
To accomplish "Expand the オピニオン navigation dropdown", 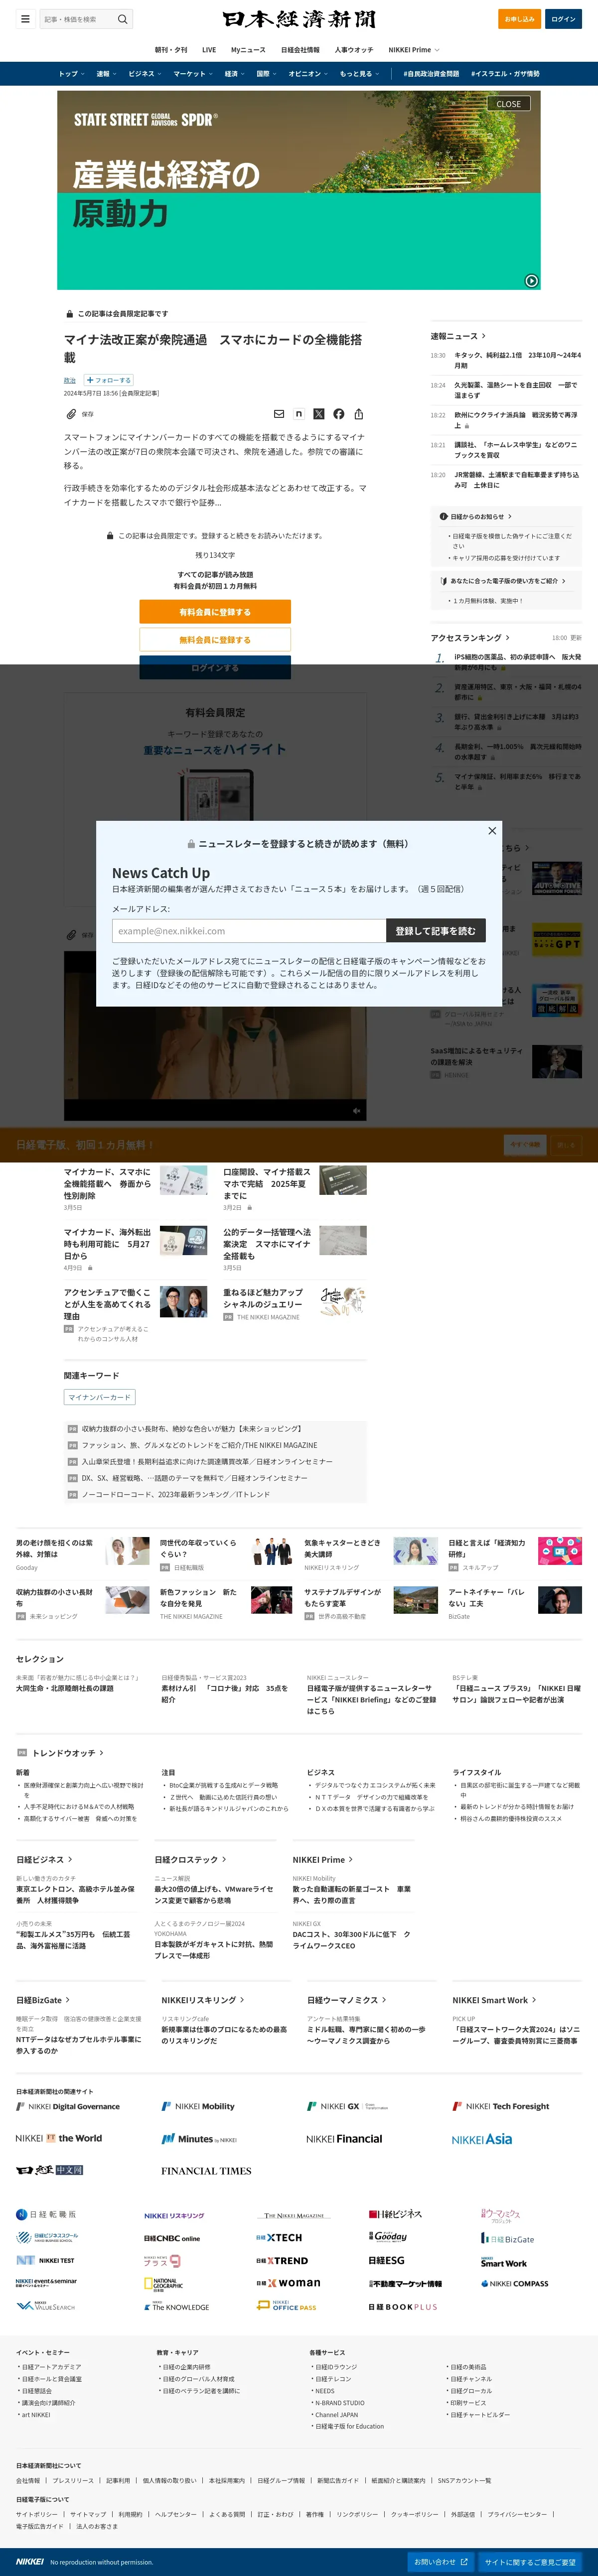I will tap(308, 73).
